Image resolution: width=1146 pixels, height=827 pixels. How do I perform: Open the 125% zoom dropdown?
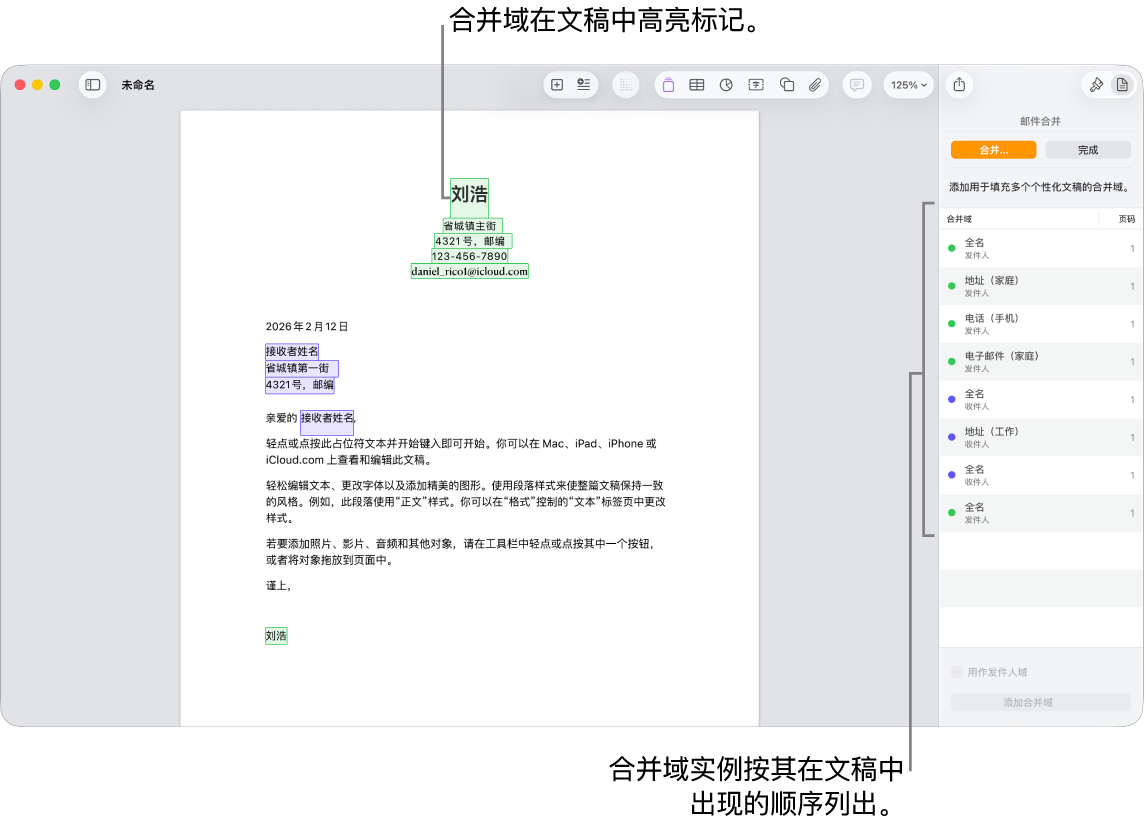[908, 85]
